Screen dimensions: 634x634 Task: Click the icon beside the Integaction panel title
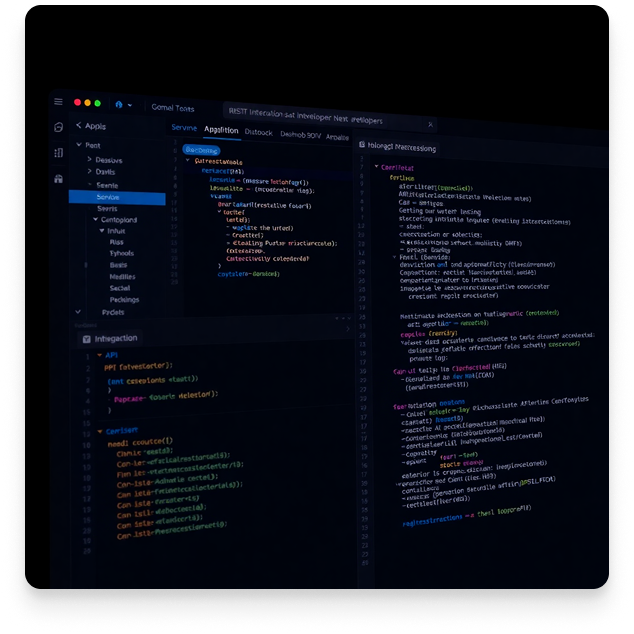(x=86, y=338)
